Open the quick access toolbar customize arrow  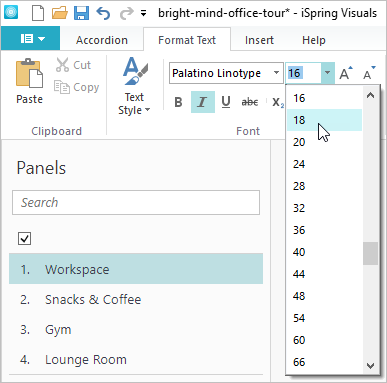coord(144,14)
